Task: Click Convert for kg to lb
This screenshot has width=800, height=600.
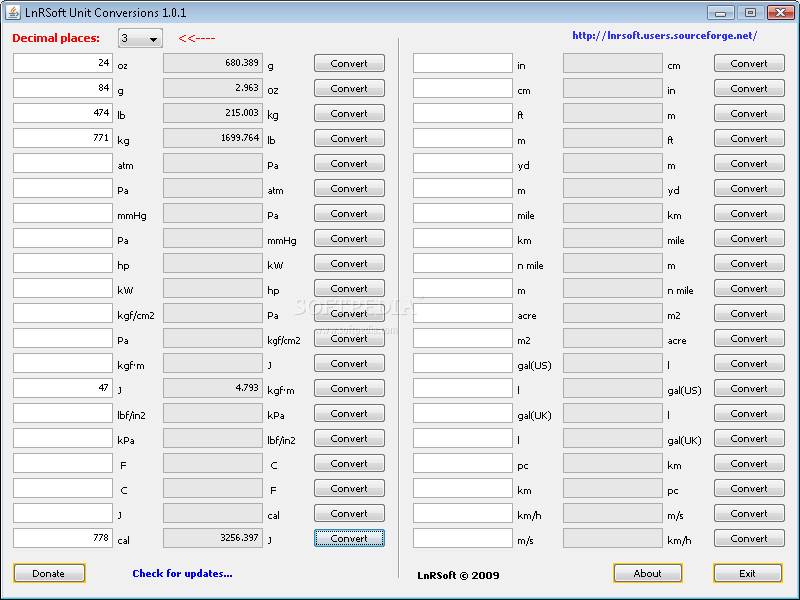Action: (x=349, y=138)
